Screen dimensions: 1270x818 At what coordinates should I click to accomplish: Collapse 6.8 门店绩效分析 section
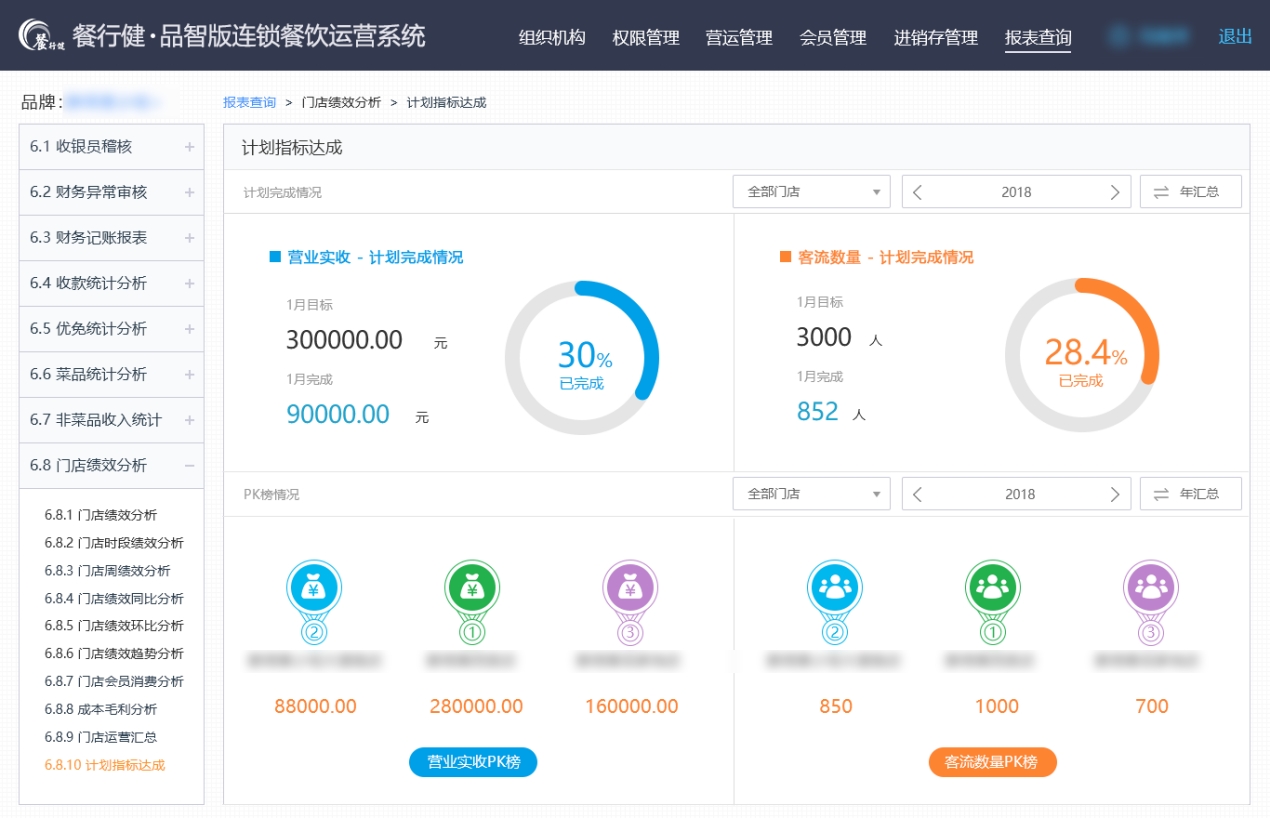click(x=111, y=465)
